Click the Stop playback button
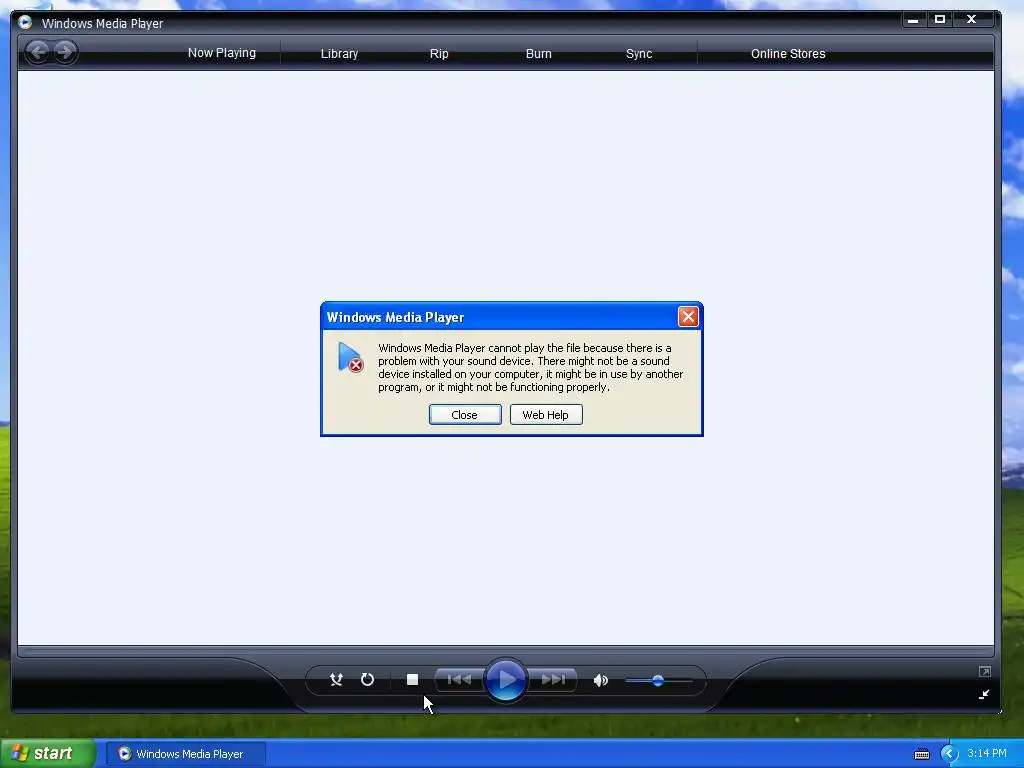This screenshot has height=768, width=1024. pos(412,680)
